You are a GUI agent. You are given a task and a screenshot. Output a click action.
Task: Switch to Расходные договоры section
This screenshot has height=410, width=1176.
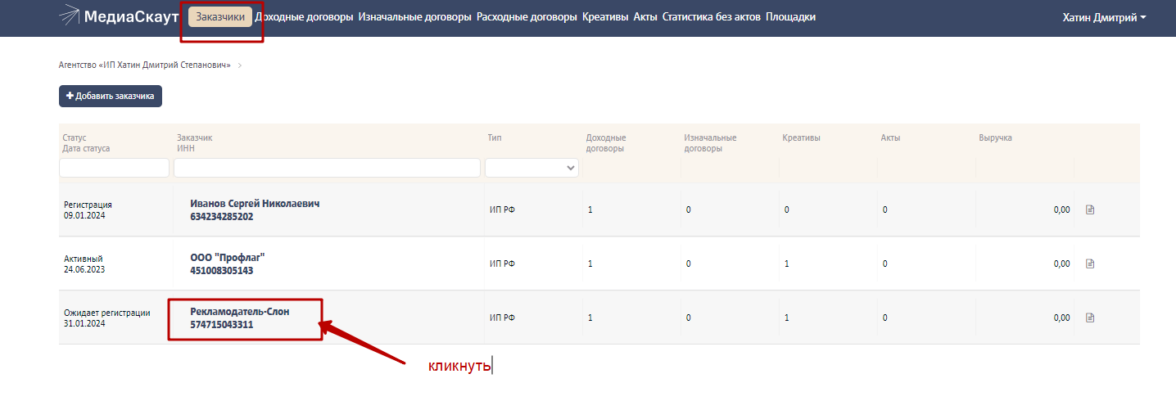tap(526, 17)
